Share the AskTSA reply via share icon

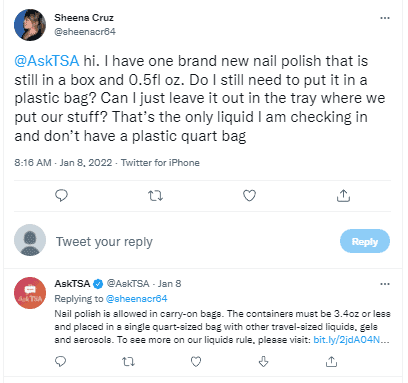331,362
